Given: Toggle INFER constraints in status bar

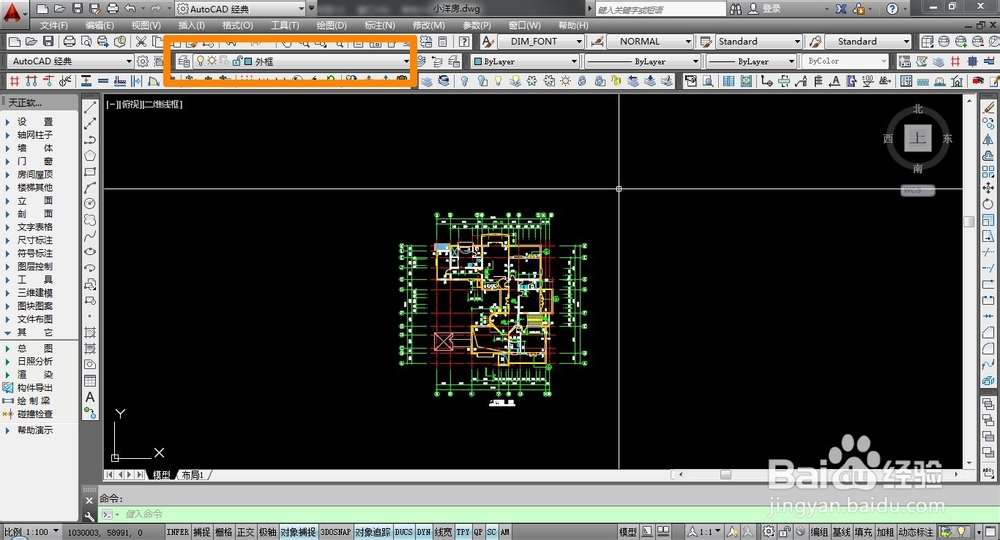Looking at the screenshot, I should pyautogui.click(x=178, y=532).
